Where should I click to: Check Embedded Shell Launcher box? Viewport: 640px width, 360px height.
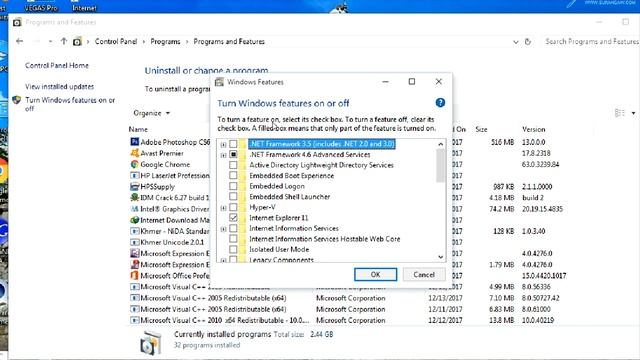(233, 196)
